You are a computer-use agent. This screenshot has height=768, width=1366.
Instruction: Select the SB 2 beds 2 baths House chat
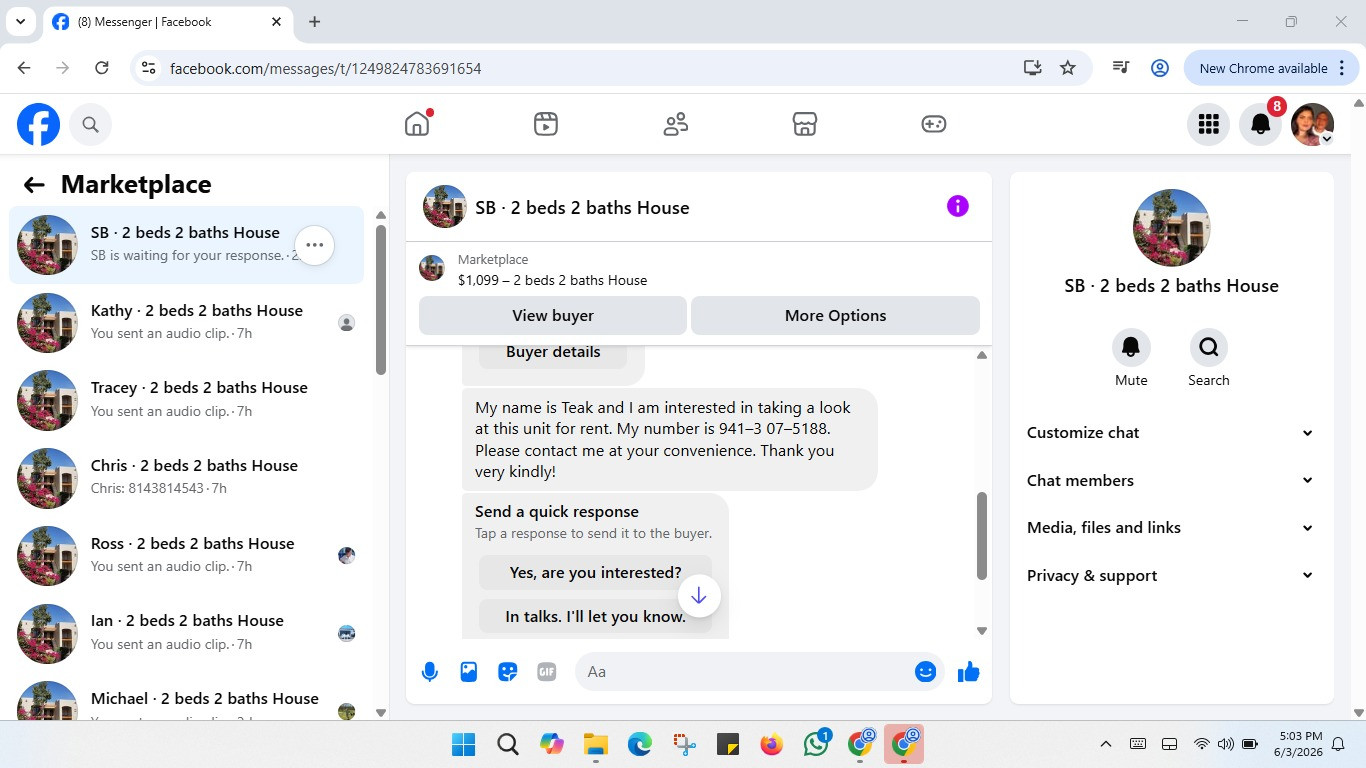point(186,245)
